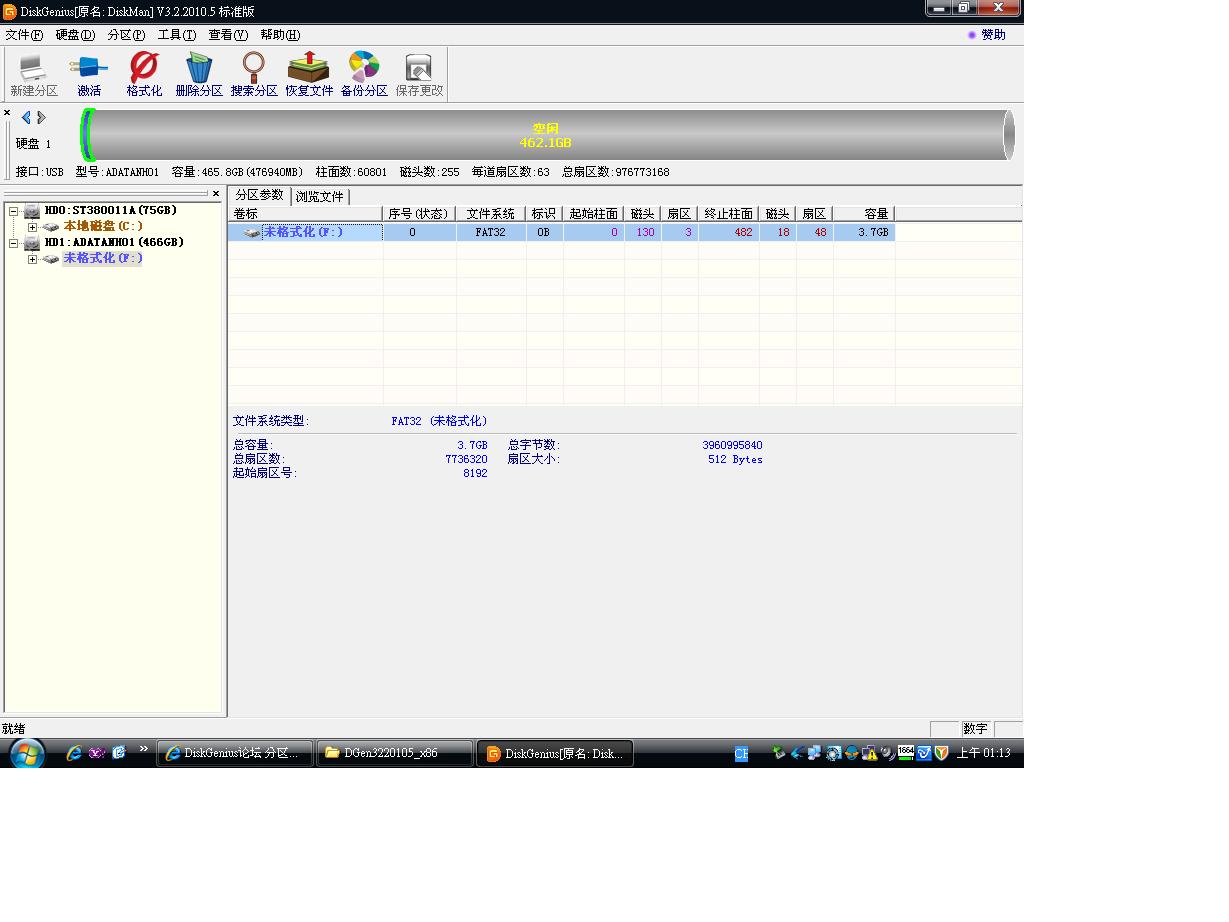The width and height of the screenshot is (1229, 922).
Task: Click the clock showing 上午 01:13
Action: tap(983, 753)
